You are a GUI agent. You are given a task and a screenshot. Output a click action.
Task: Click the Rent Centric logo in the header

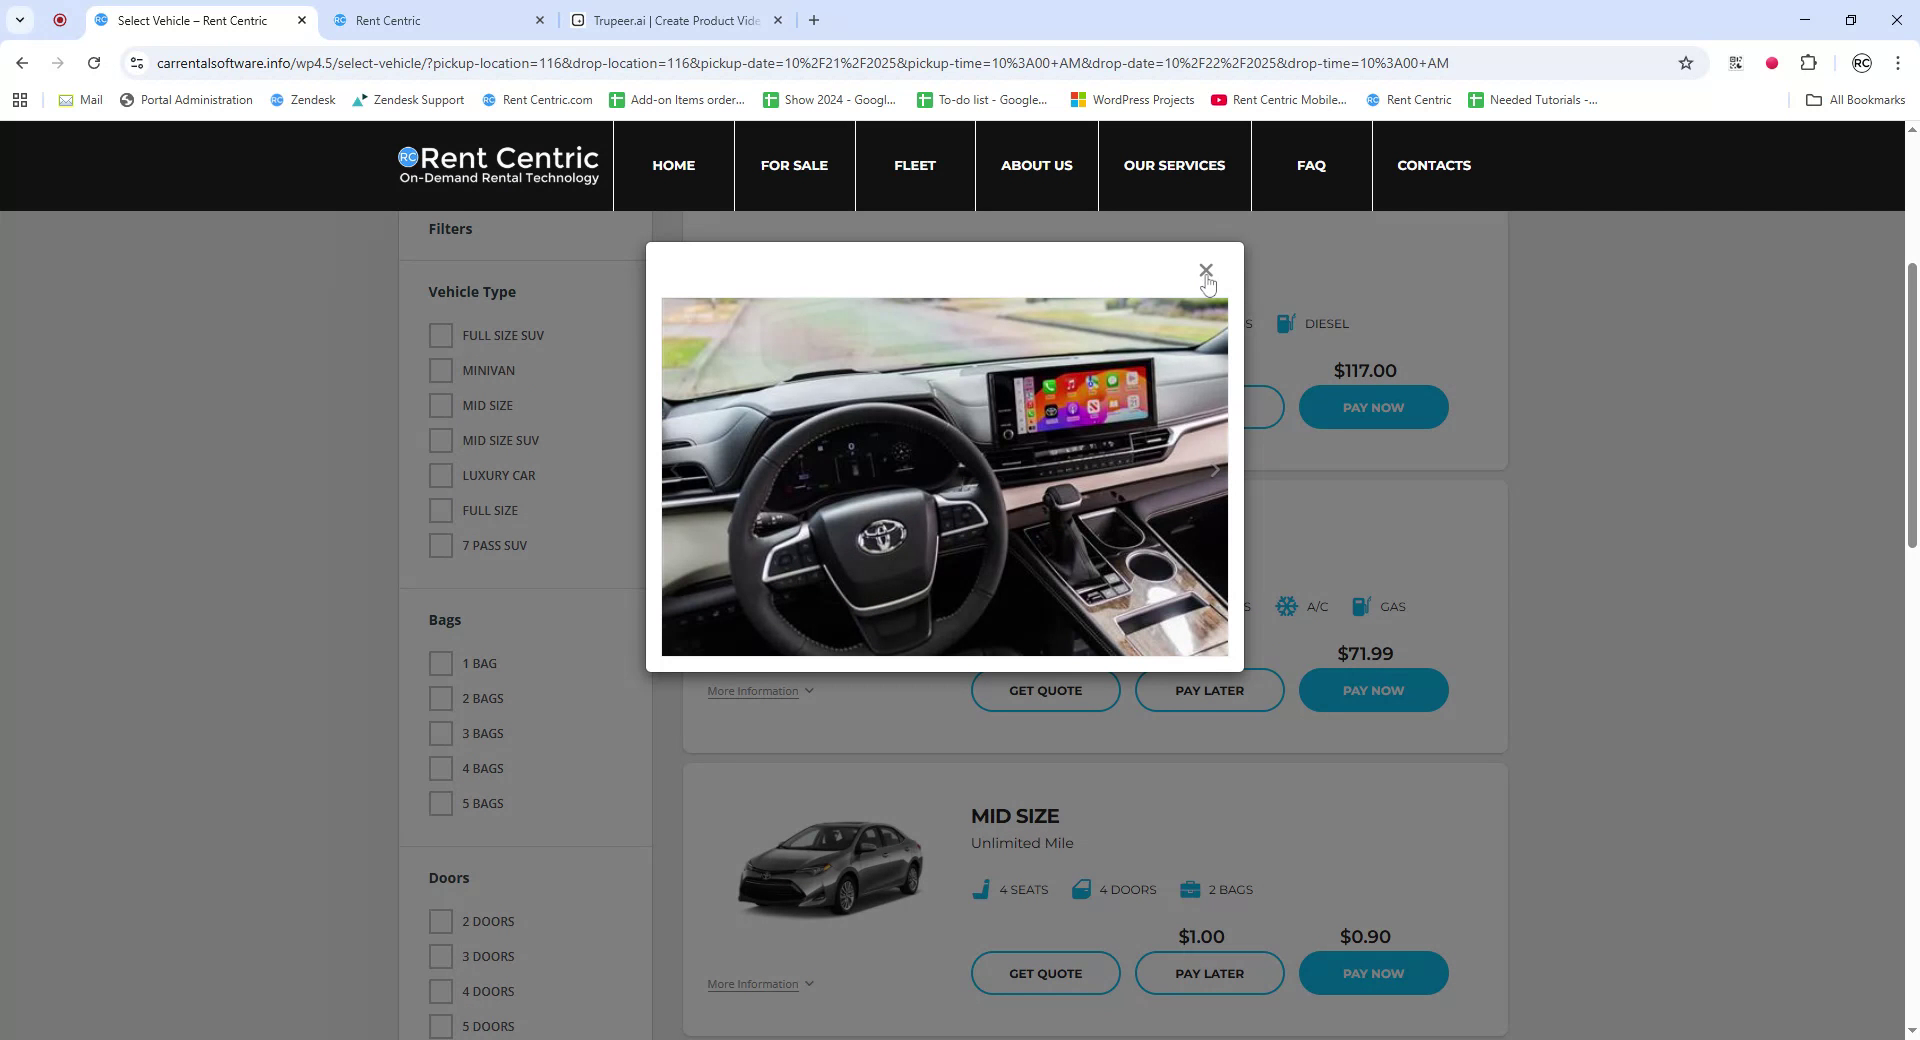pos(498,165)
